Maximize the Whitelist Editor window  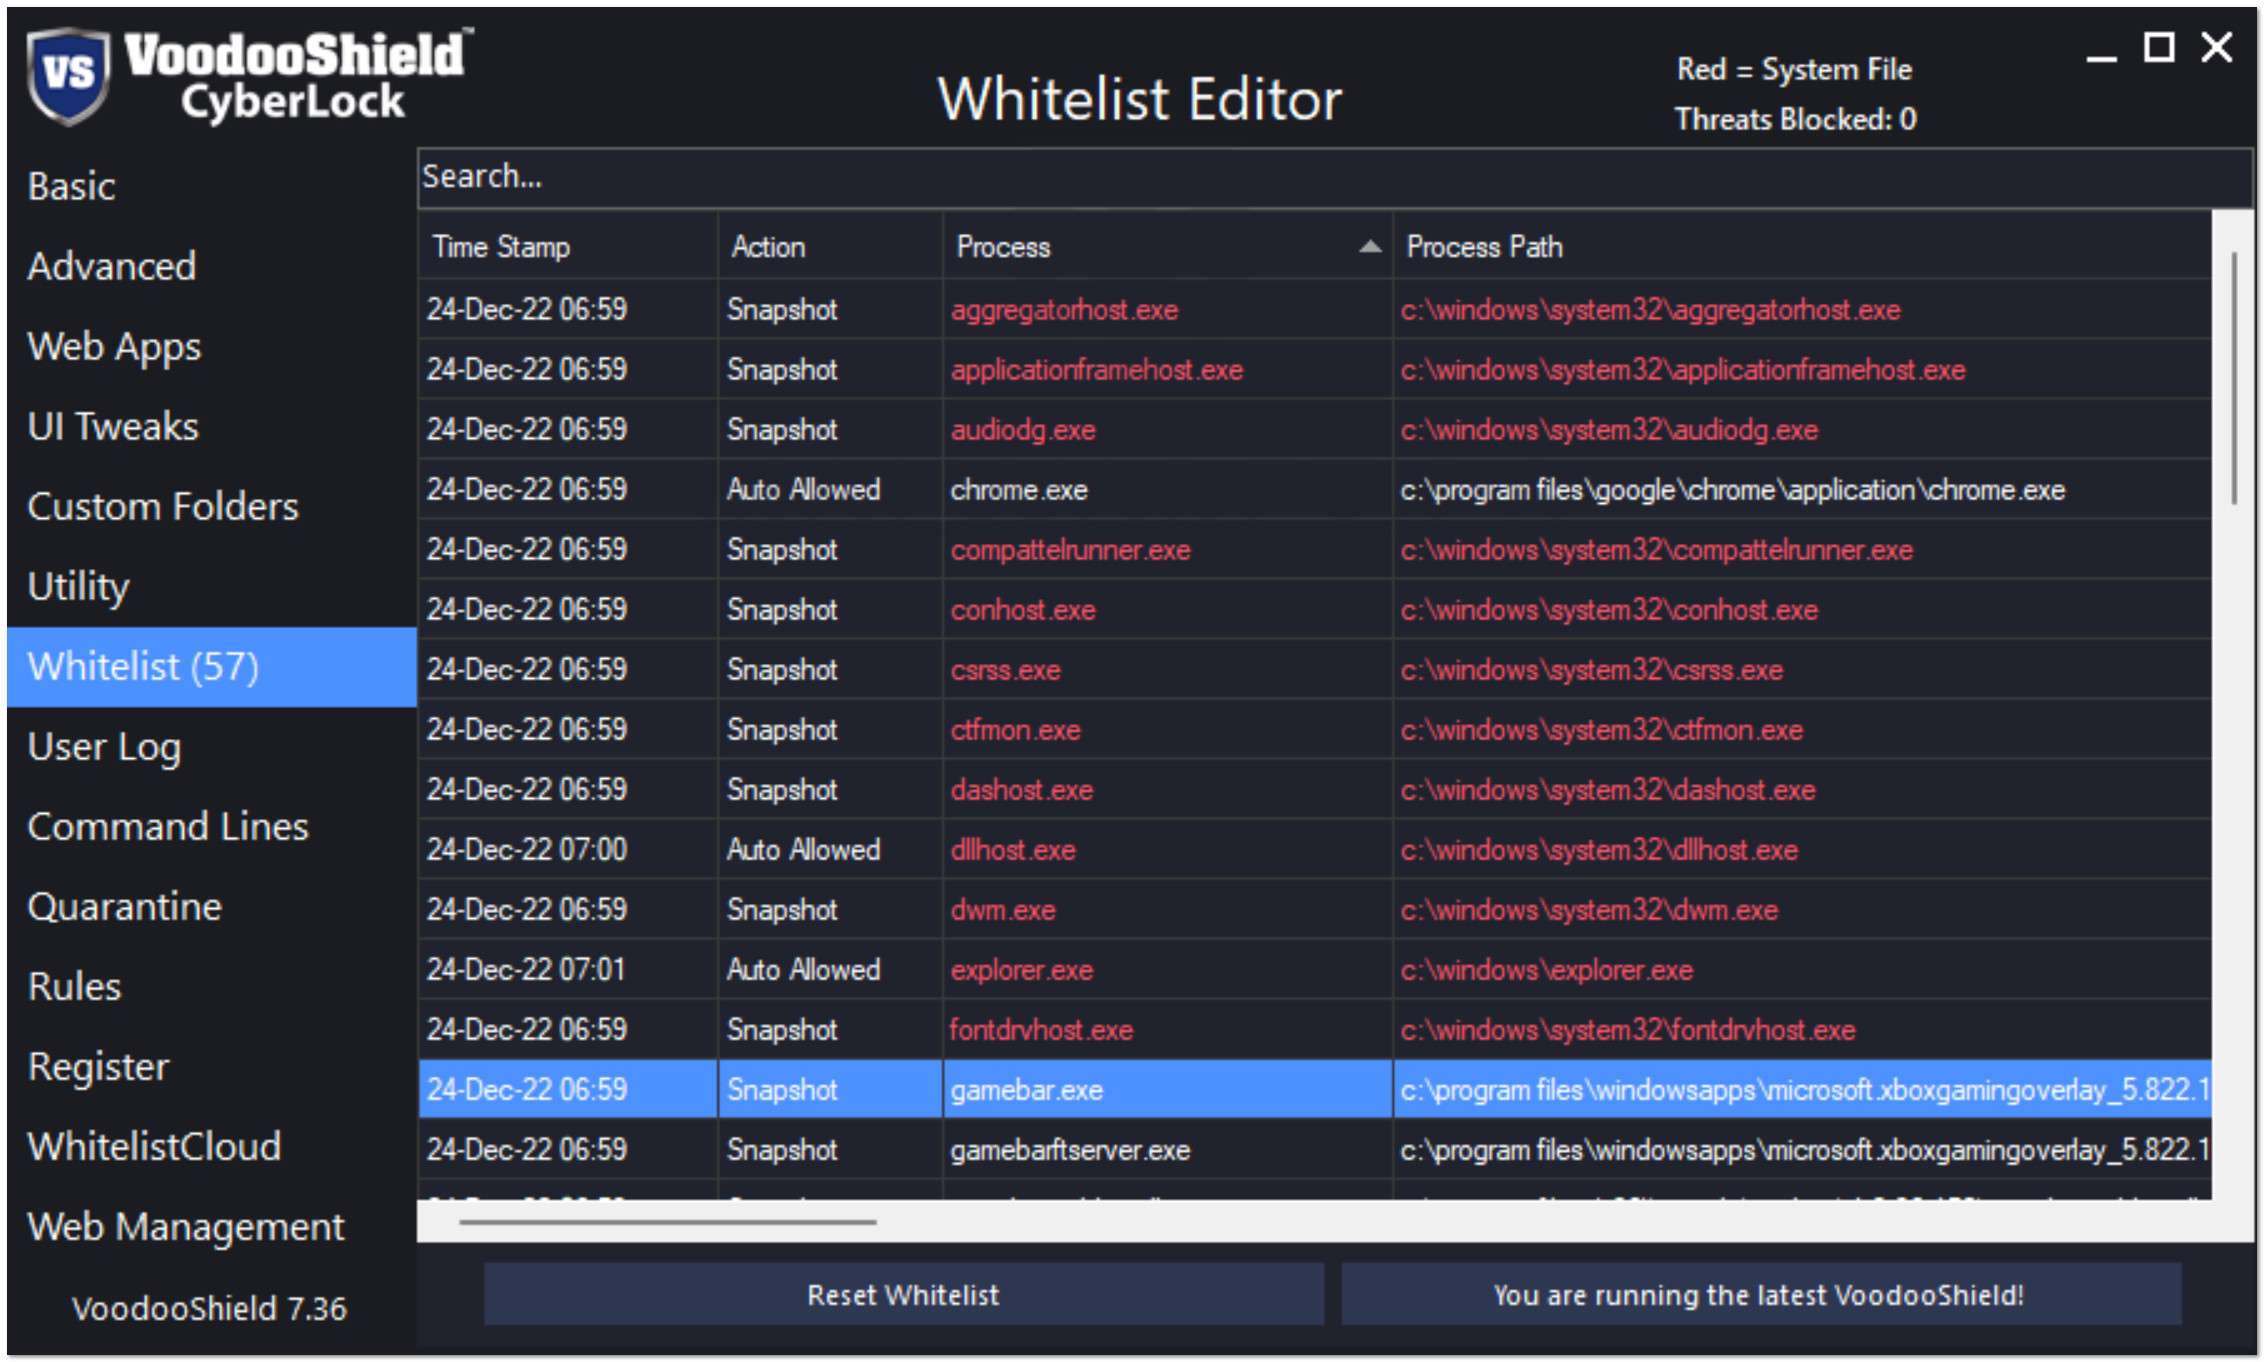point(2159,47)
